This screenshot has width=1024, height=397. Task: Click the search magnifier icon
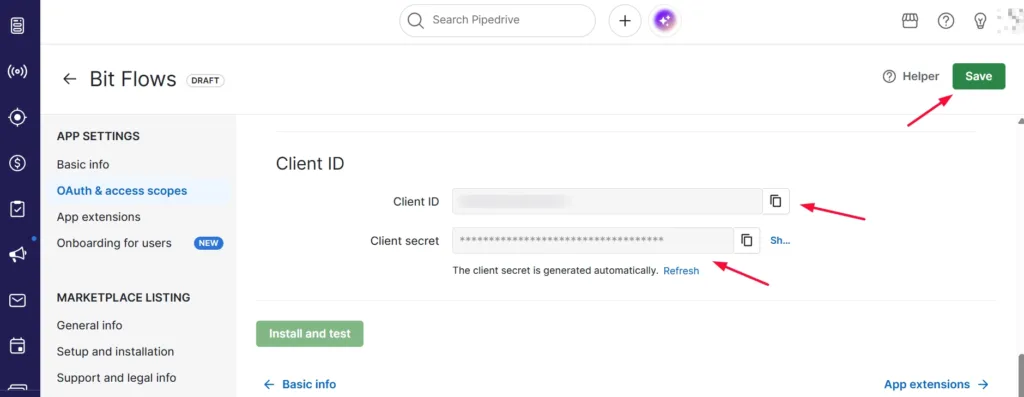coord(415,20)
